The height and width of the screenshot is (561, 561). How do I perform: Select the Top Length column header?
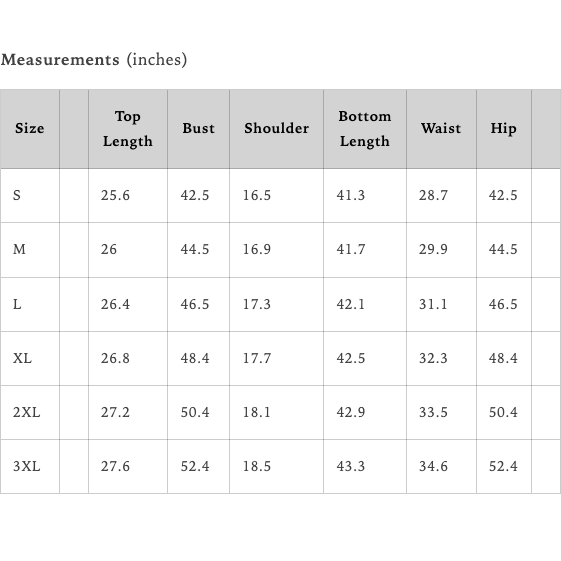(x=128, y=129)
